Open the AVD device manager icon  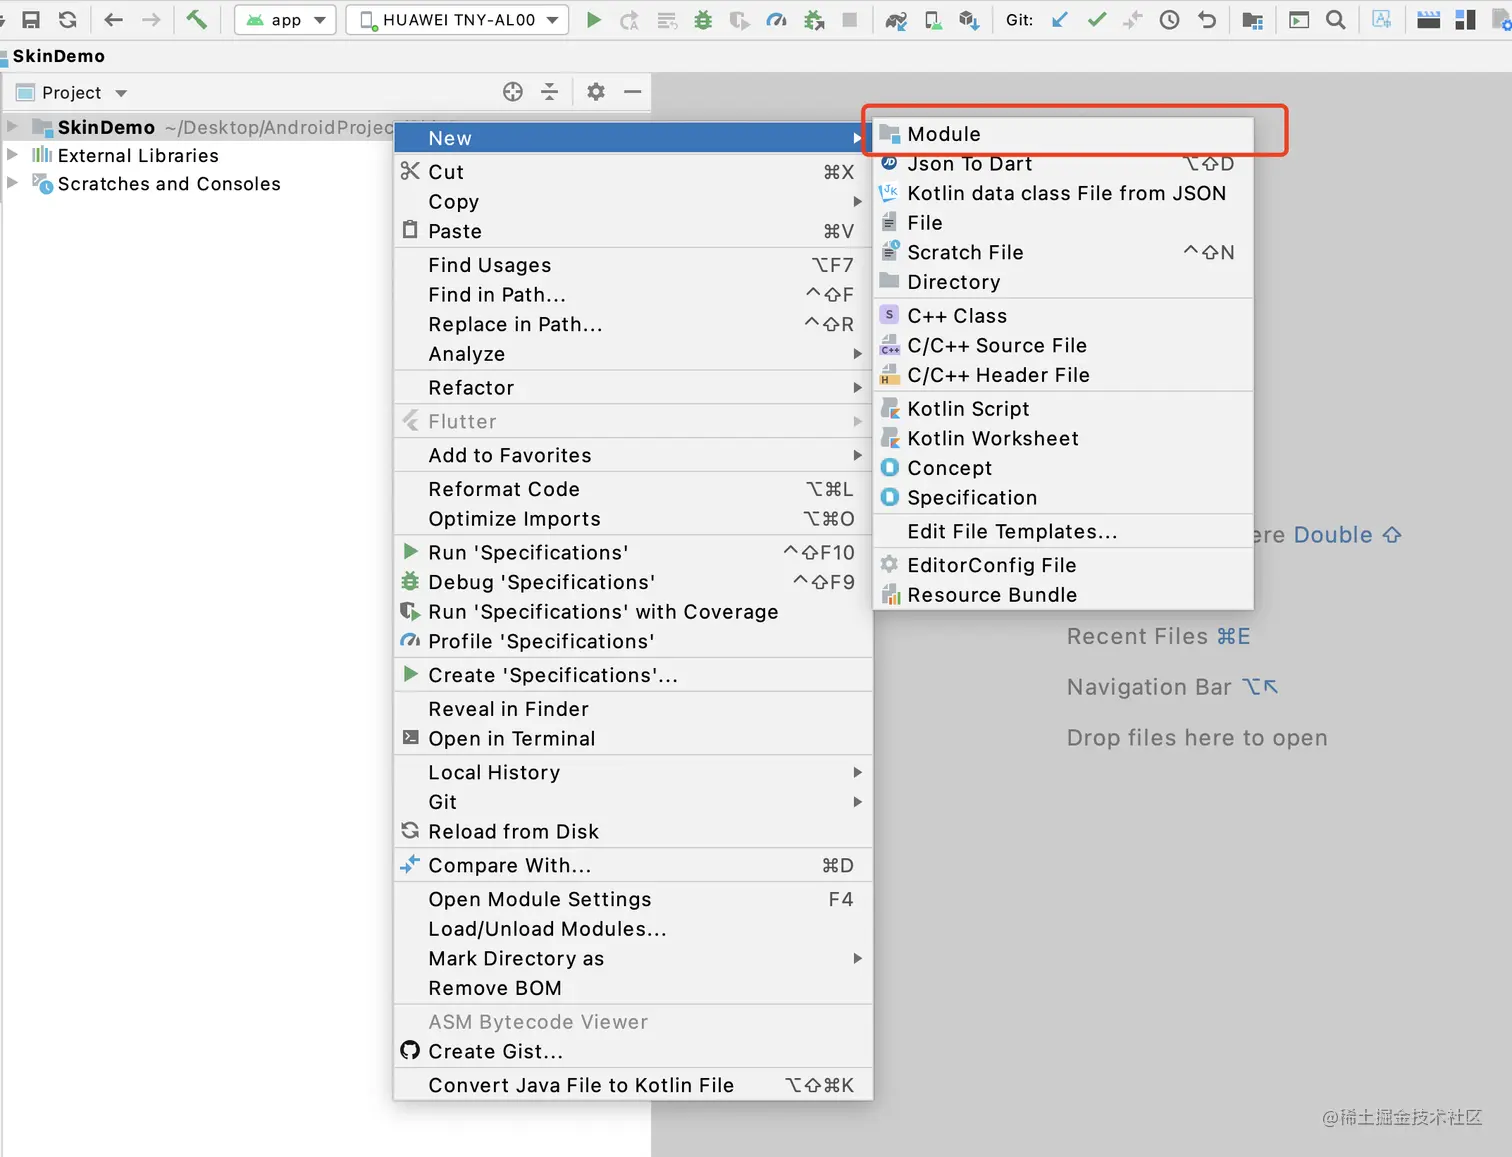click(933, 20)
